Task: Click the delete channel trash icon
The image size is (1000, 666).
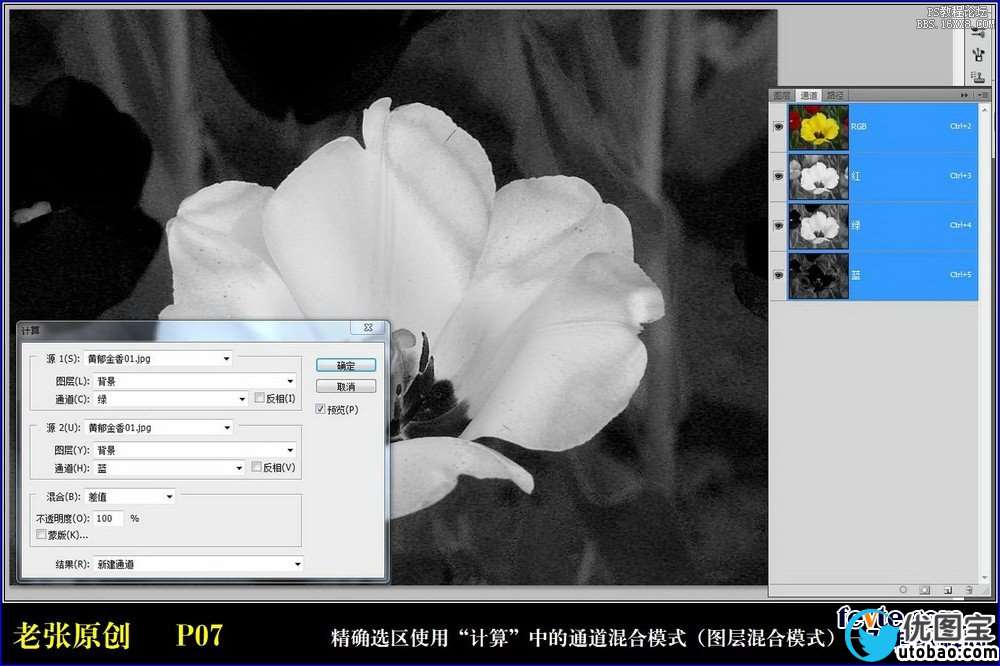Action: tap(969, 590)
